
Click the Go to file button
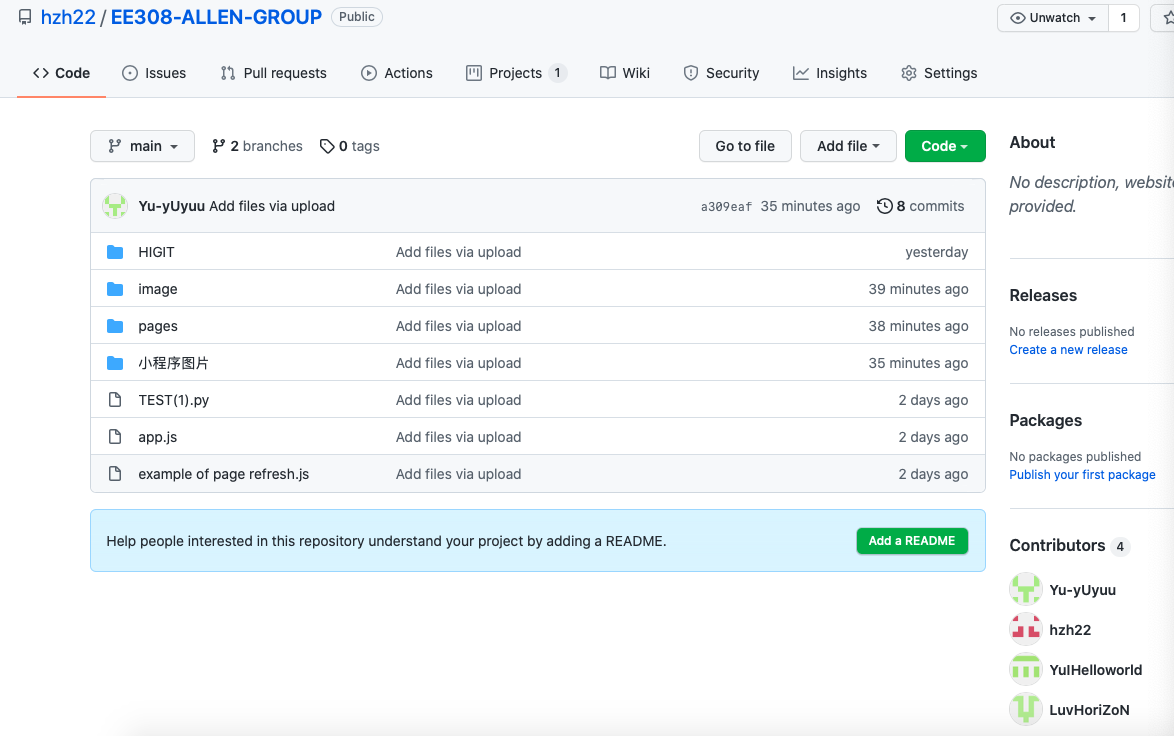pyautogui.click(x=745, y=146)
